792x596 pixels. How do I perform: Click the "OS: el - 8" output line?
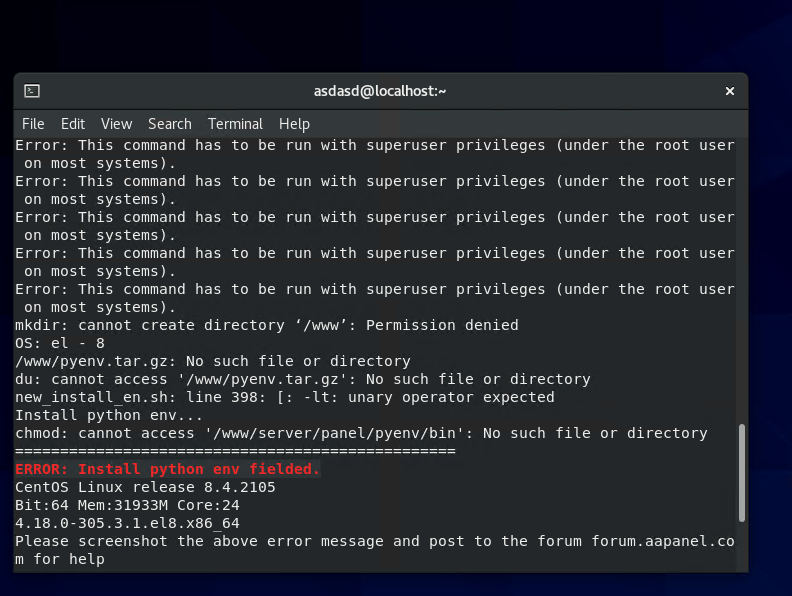point(59,343)
